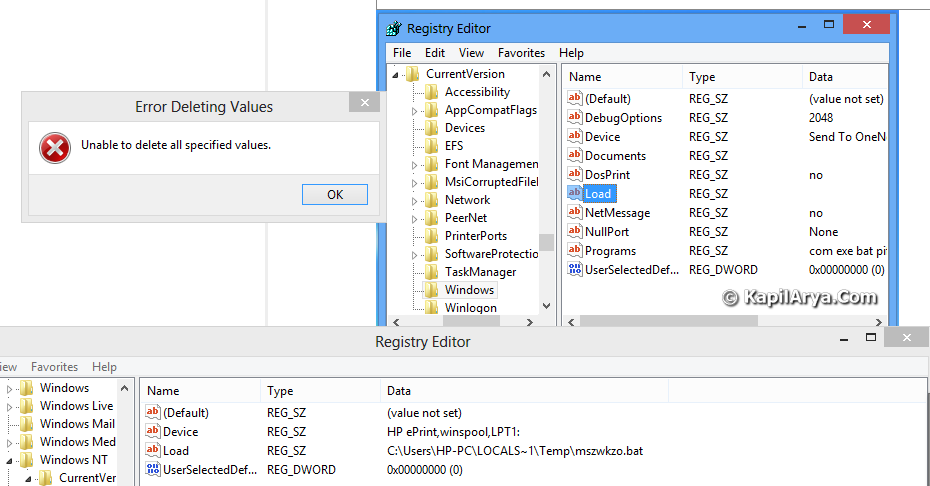This screenshot has width=930, height=486.
Task: Click OK in Error Deleting Values dialog
Action: point(335,195)
